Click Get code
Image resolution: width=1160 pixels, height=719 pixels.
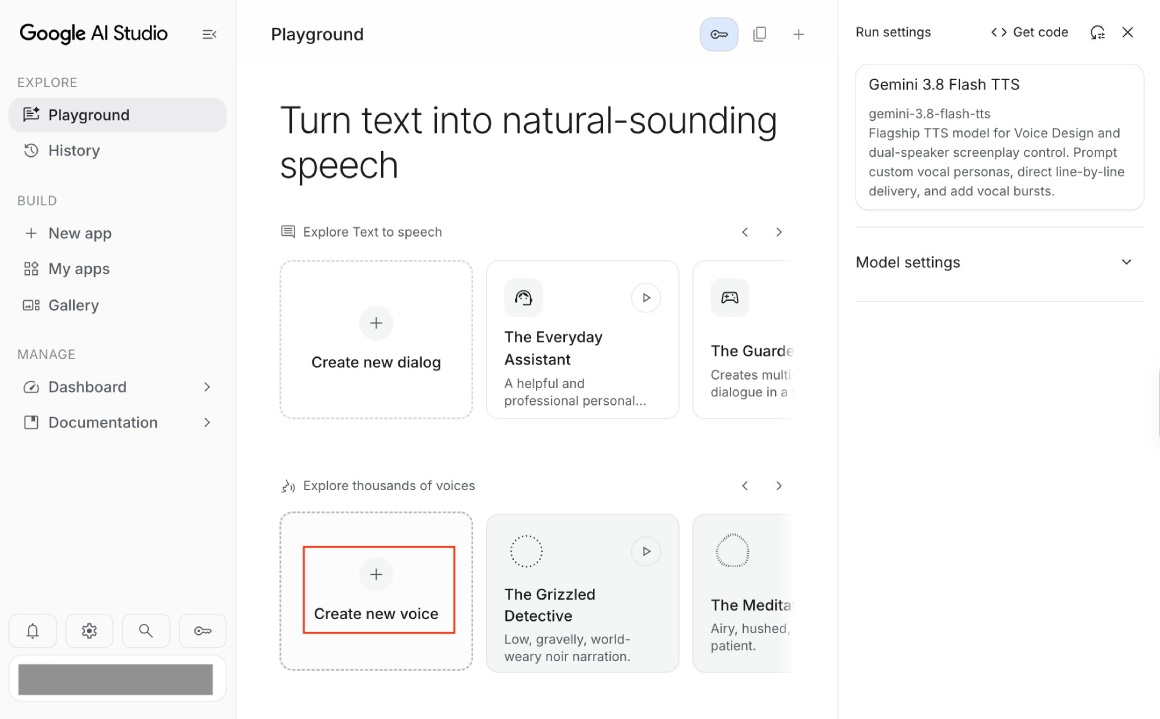(1030, 32)
